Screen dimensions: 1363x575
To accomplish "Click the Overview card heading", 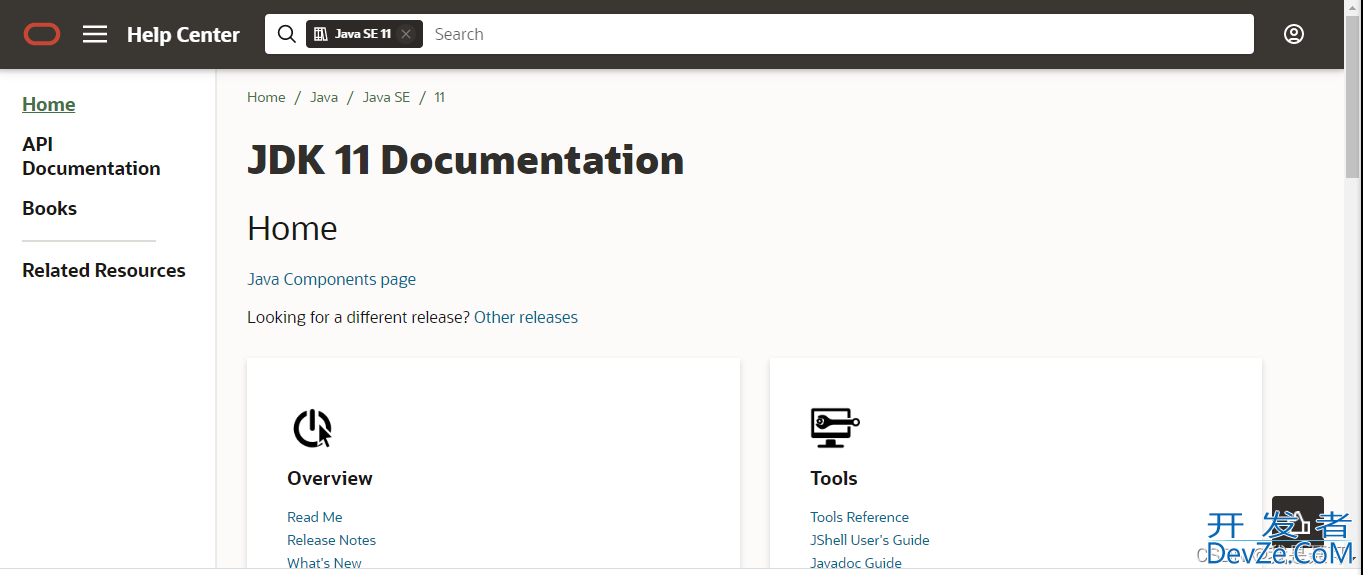I will pos(330,478).
